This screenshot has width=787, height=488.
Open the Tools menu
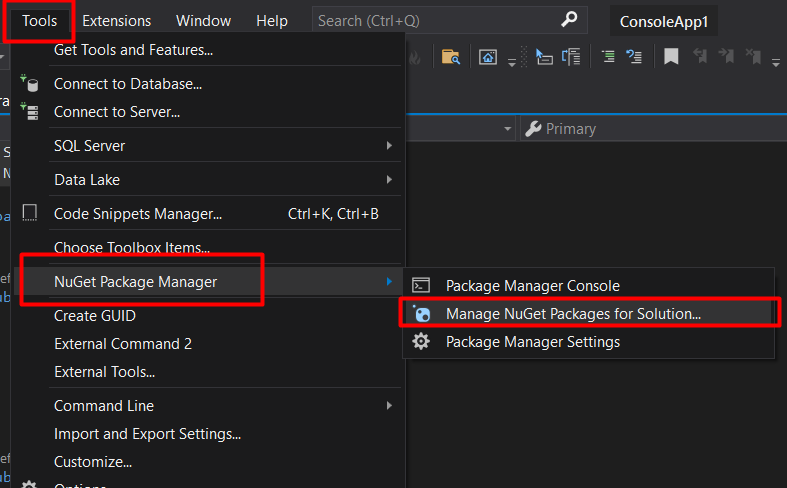39,21
